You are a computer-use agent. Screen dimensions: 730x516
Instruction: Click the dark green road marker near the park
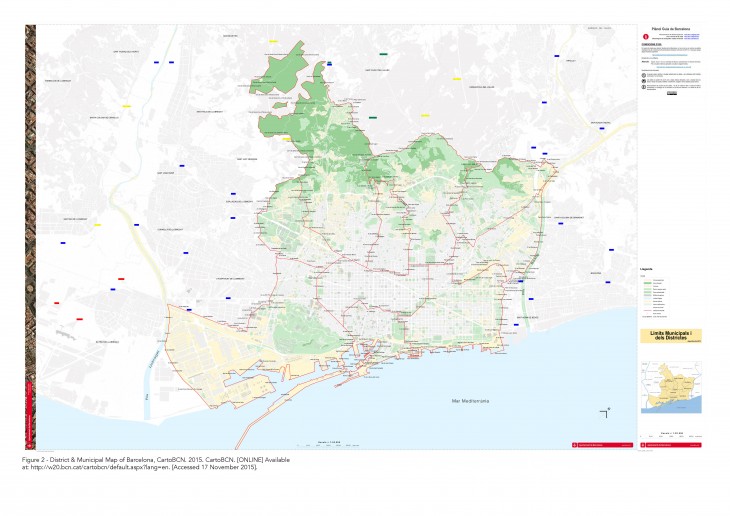pos(372,117)
